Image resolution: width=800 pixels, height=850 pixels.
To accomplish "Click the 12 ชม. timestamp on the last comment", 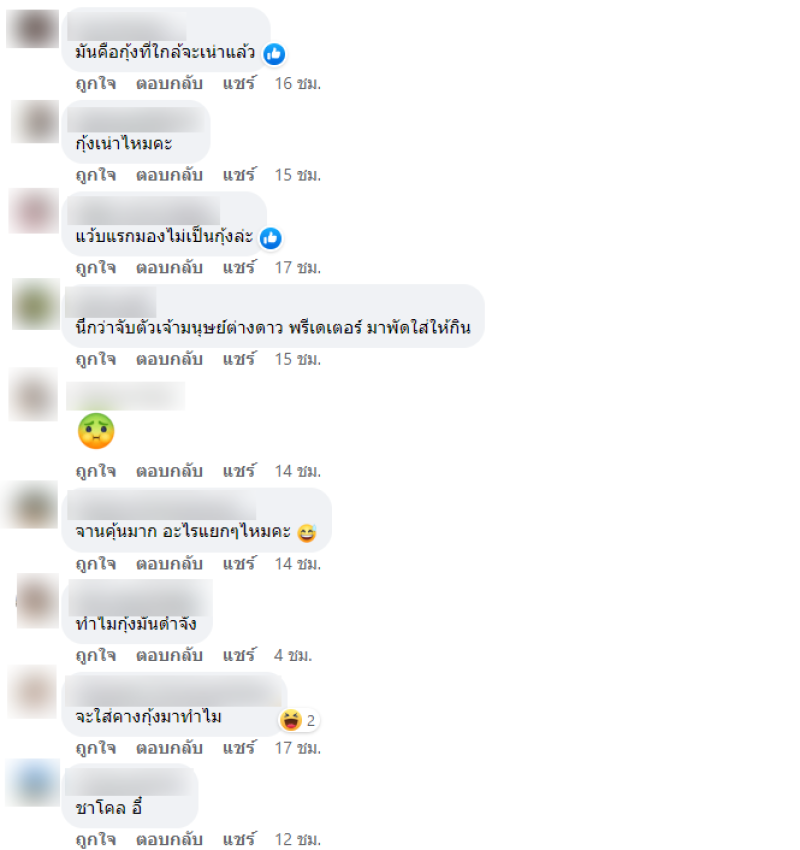I will click(298, 839).
